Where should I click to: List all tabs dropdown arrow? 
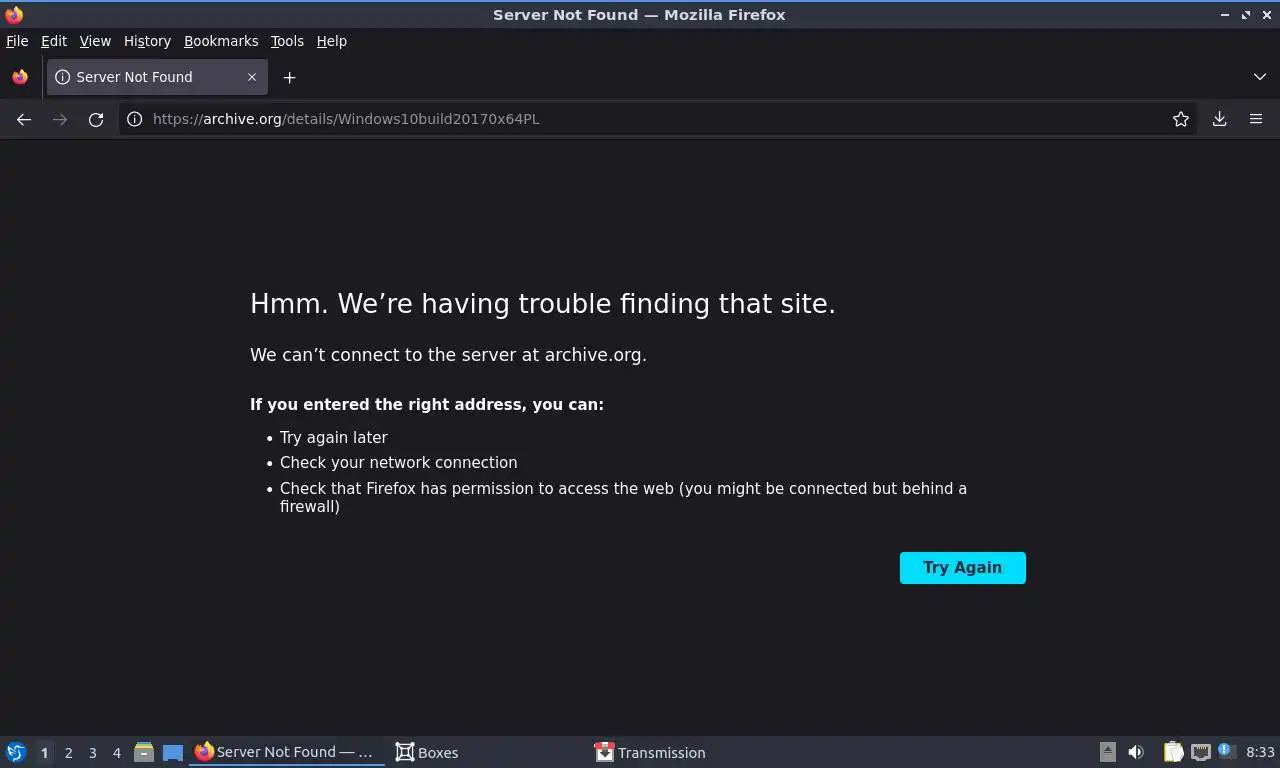click(1260, 77)
